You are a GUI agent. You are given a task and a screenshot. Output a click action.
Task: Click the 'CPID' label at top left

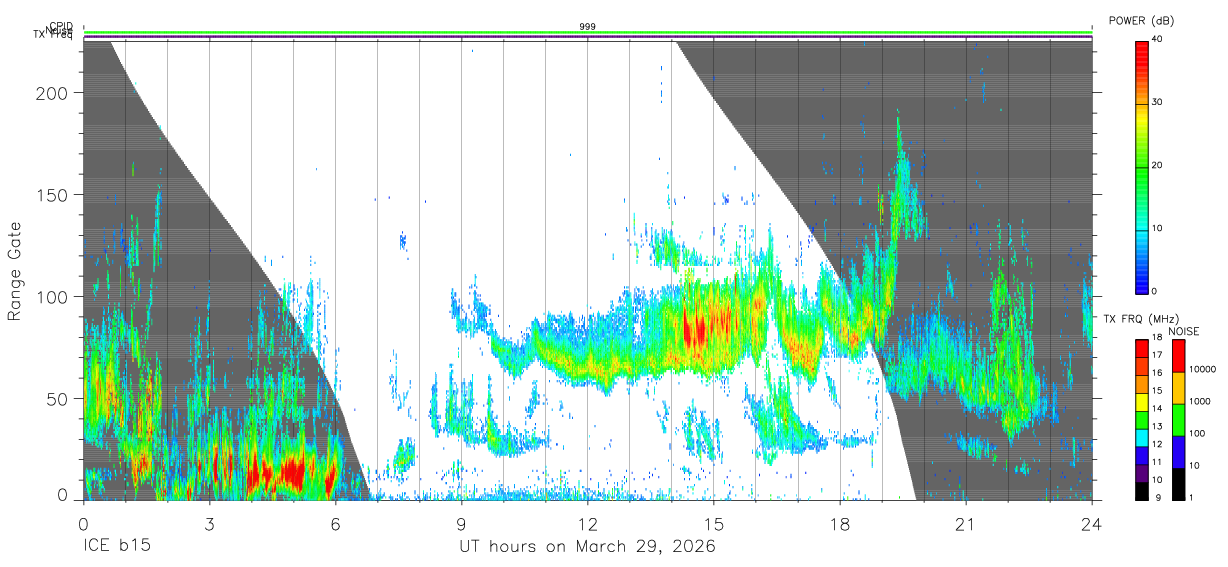click(61, 26)
